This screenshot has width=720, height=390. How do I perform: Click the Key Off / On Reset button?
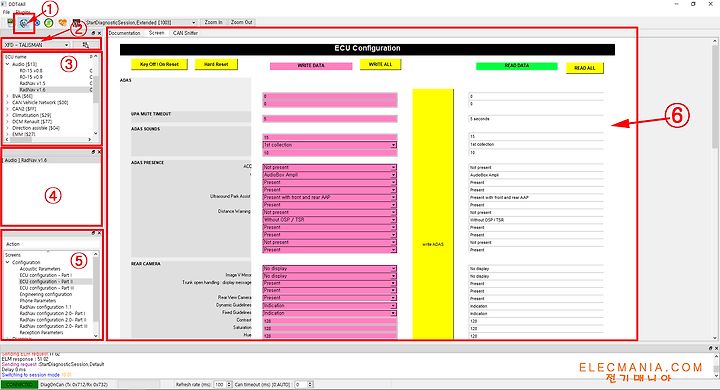(159, 64)
